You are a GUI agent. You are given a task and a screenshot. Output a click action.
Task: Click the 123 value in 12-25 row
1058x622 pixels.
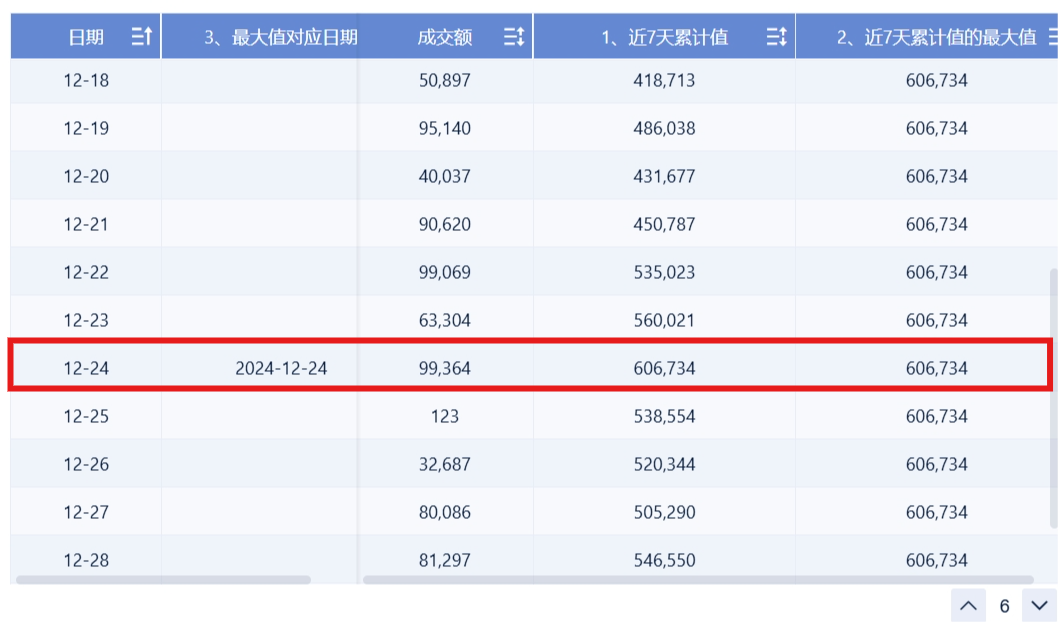click(x=445, y=416)
